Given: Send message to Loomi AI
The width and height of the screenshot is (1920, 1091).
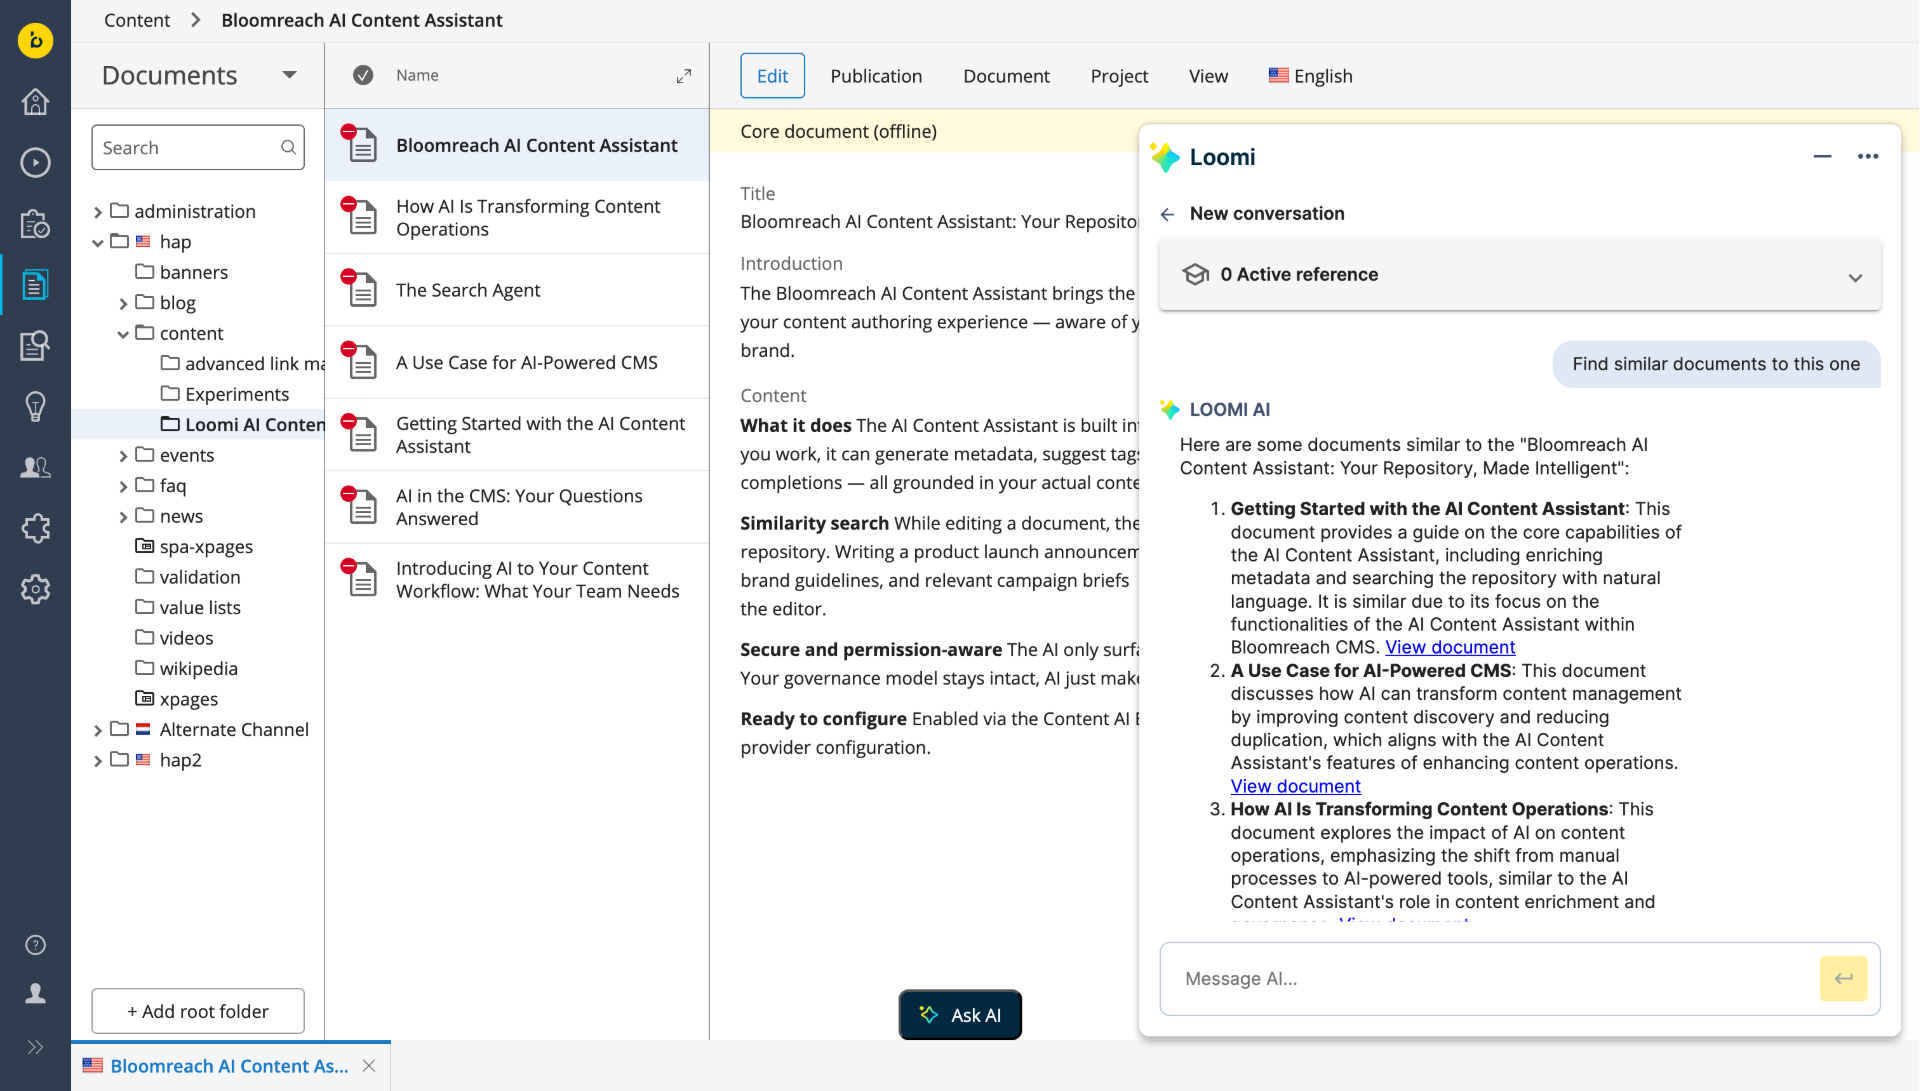Looking at the screenshot, I should [1843, 979].
